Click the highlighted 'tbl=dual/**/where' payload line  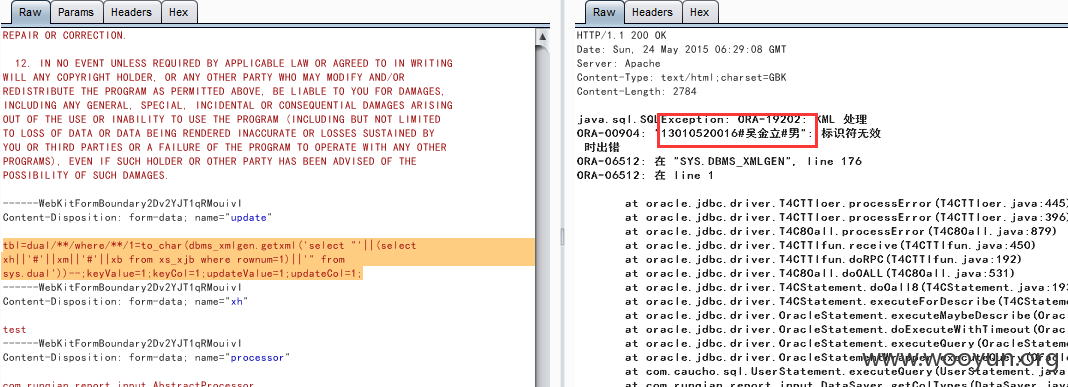click(209, 245)
